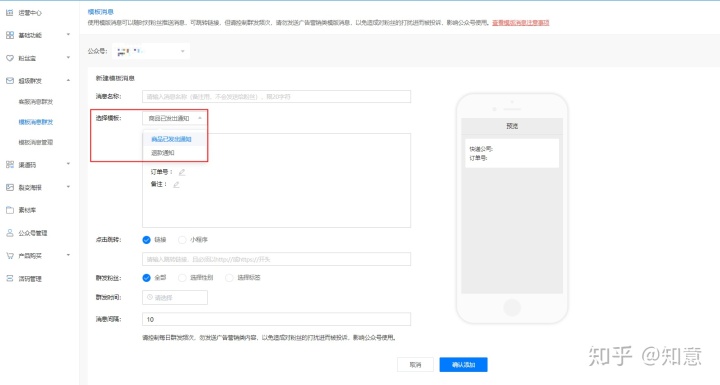Screen dimensions: 720x385
Task: Click the 运营中心 chart icon in sidebar
Action: click(10, 13)
